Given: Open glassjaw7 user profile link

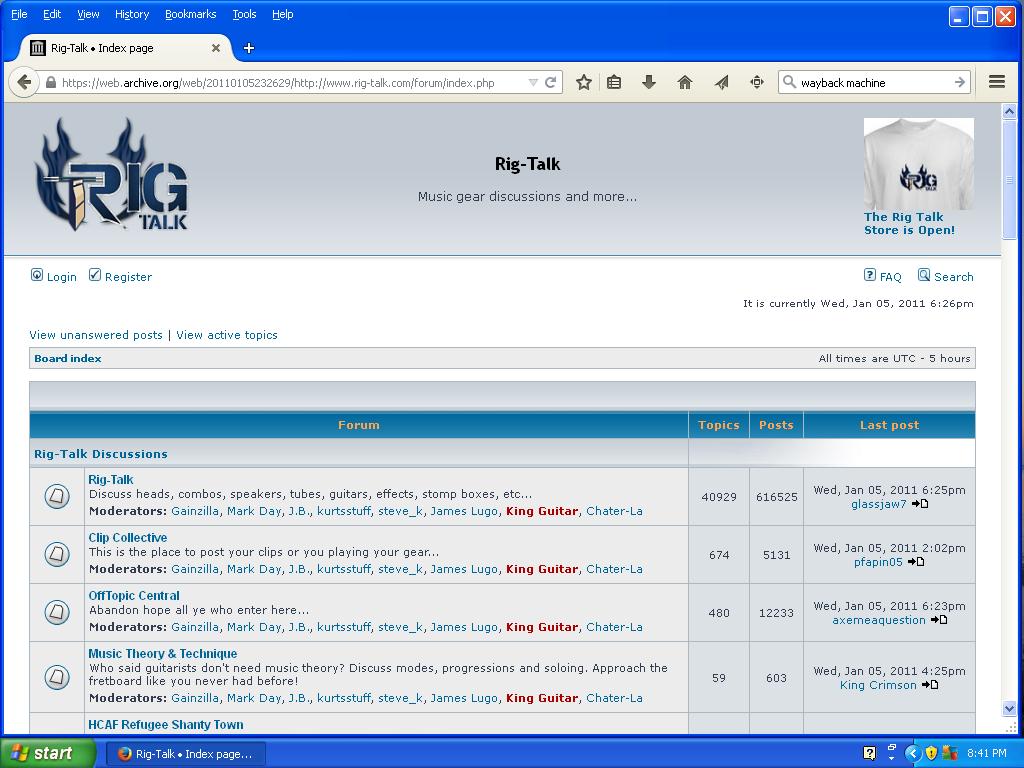Looking at the screenshot, I should (879, 504).
